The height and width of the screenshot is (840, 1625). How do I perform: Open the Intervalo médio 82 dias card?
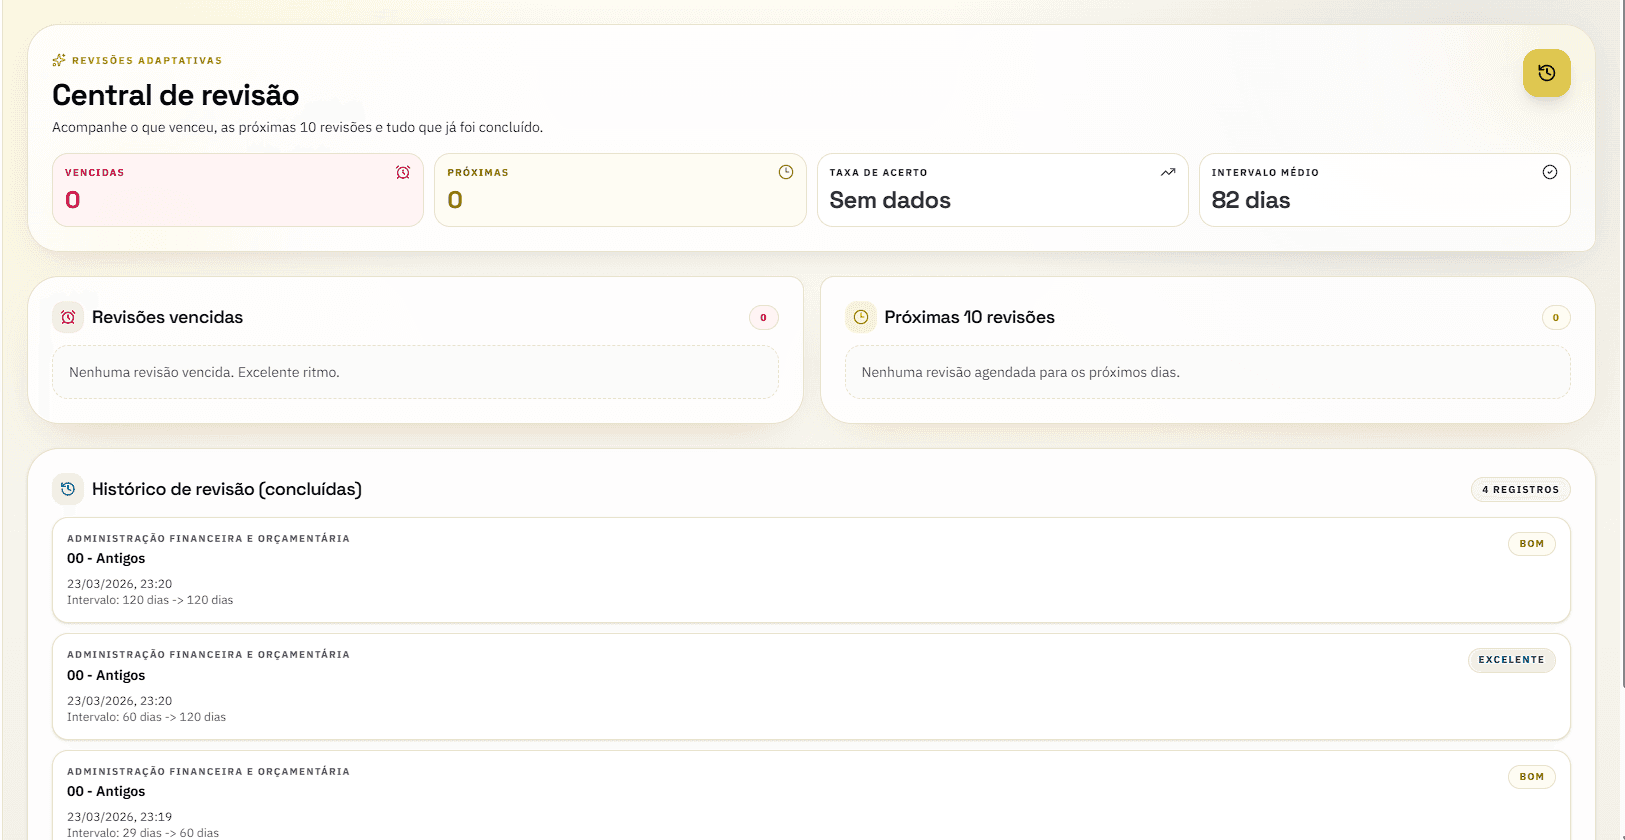click(1384, 190)
